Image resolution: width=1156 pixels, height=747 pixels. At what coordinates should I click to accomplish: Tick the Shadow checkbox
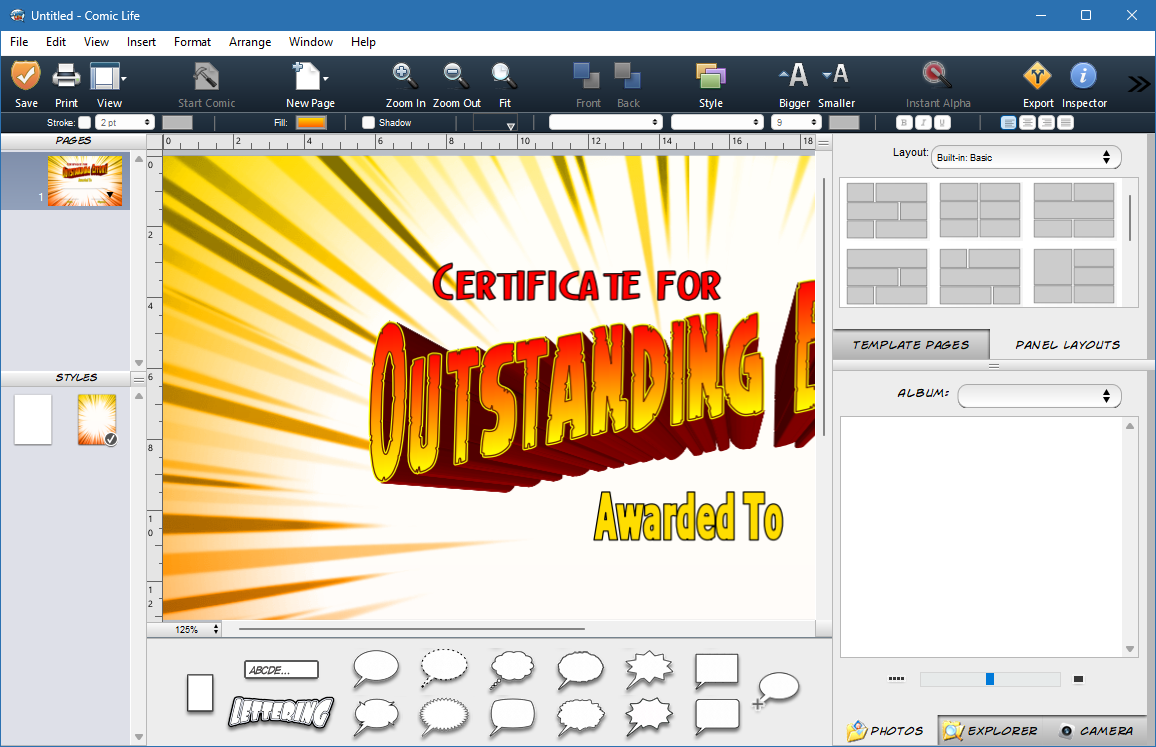click(x=369, y=122)
